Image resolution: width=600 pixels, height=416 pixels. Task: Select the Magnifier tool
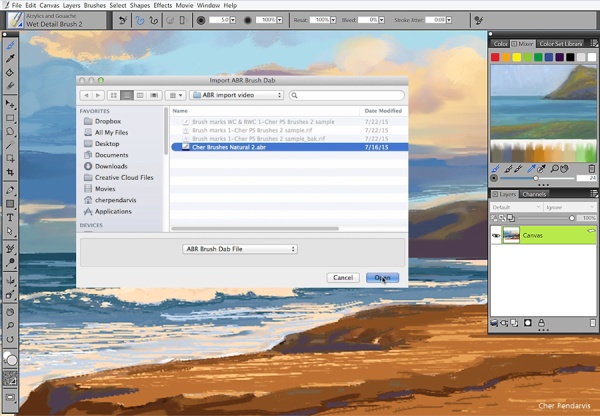[x=10, y=326]
